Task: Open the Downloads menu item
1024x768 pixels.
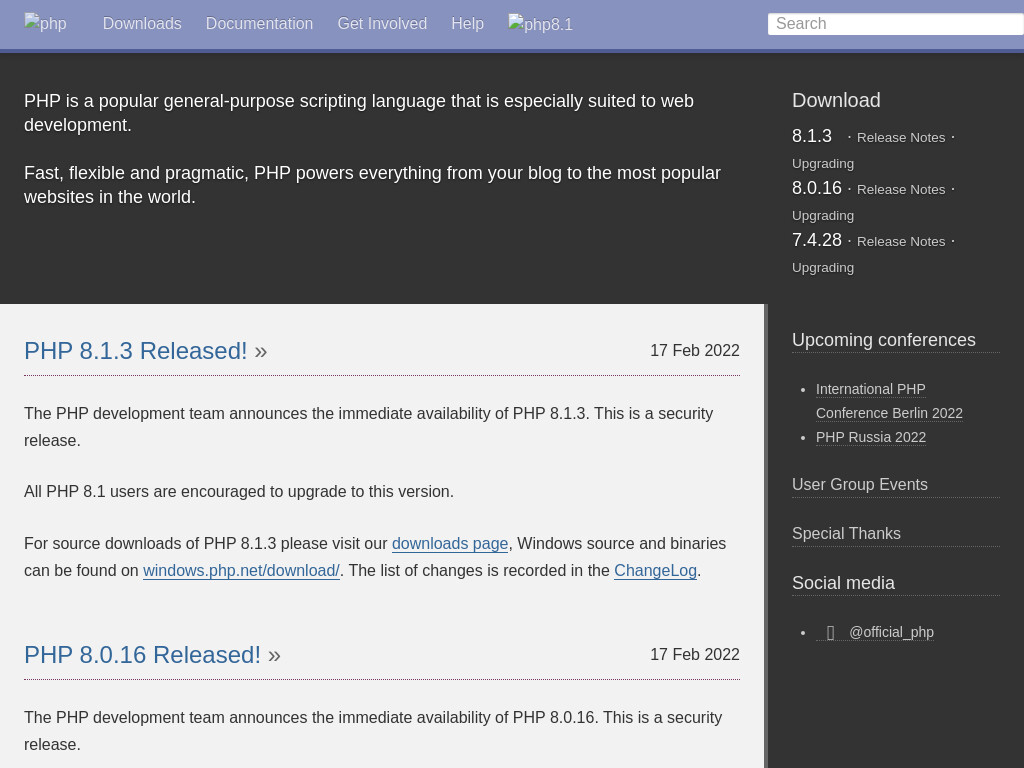Action: click(x=142, y=24)
